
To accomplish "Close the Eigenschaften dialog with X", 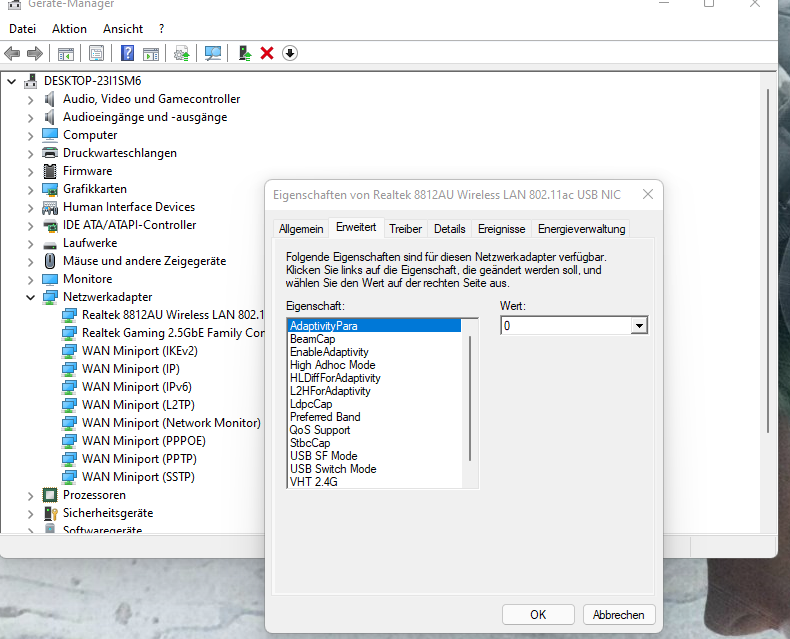I will click(648, 194).
